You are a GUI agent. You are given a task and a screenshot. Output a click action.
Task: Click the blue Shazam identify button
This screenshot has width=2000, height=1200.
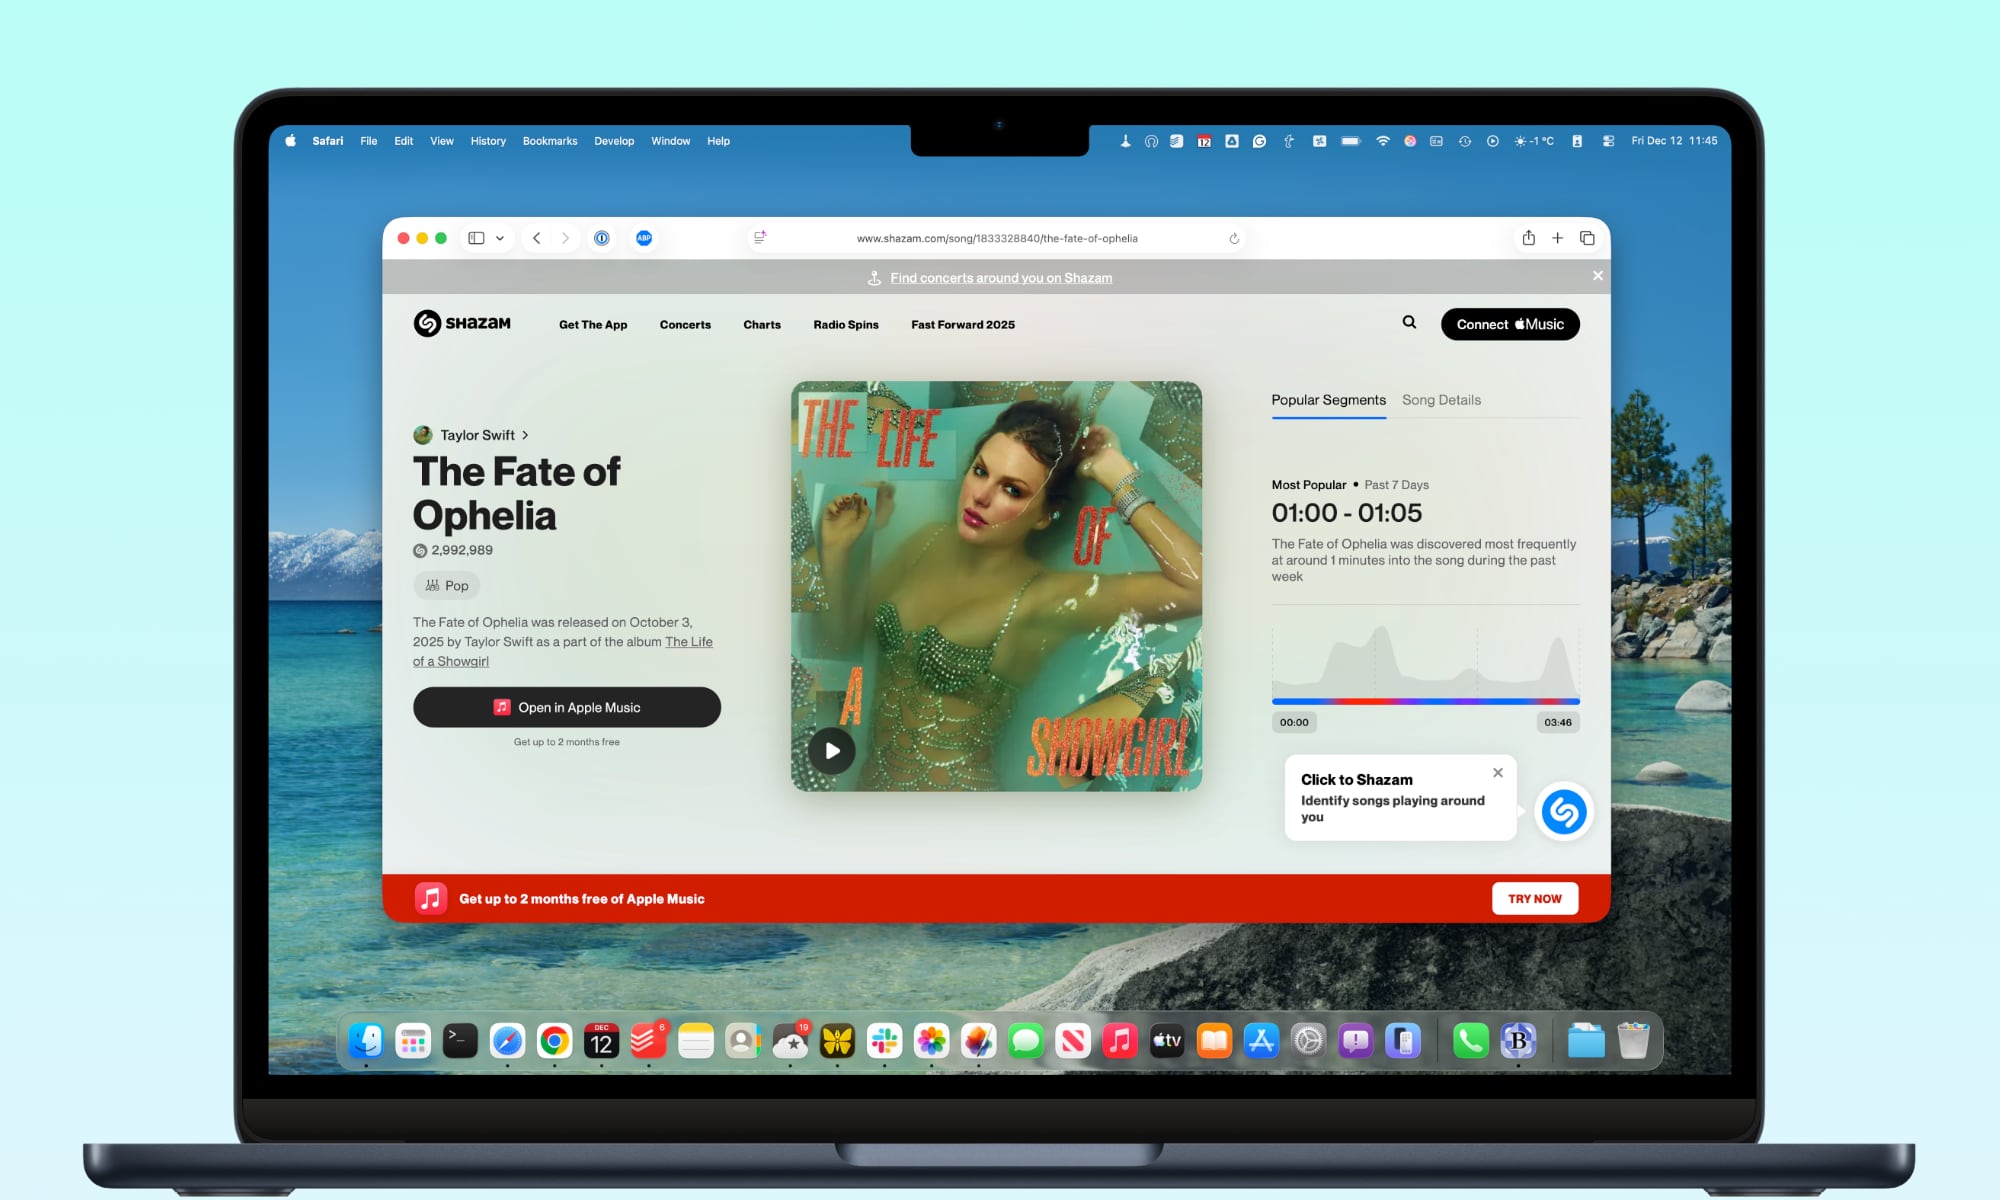[x=1564, y=812]
